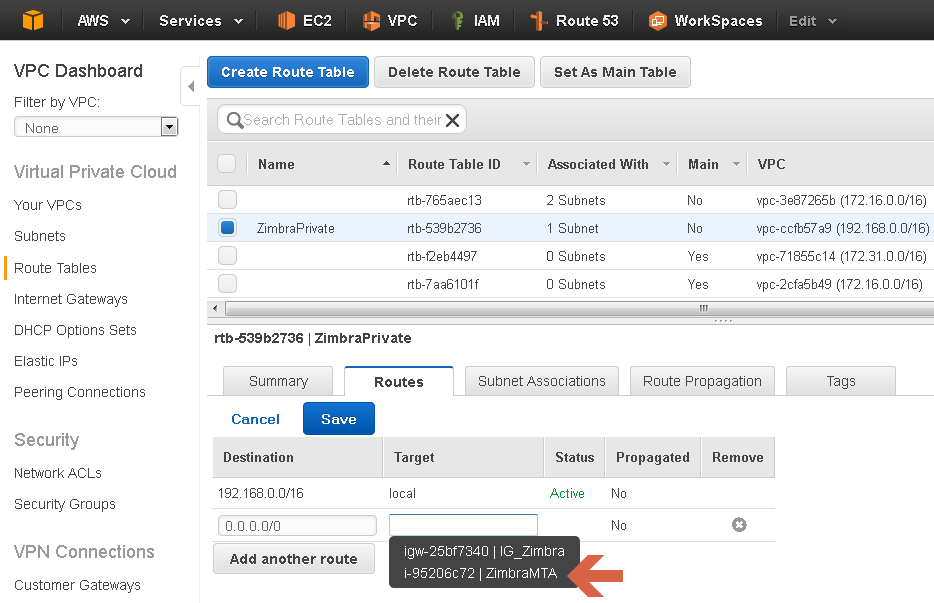Open the Filter by VPC dropdown

tap(96, 128)
